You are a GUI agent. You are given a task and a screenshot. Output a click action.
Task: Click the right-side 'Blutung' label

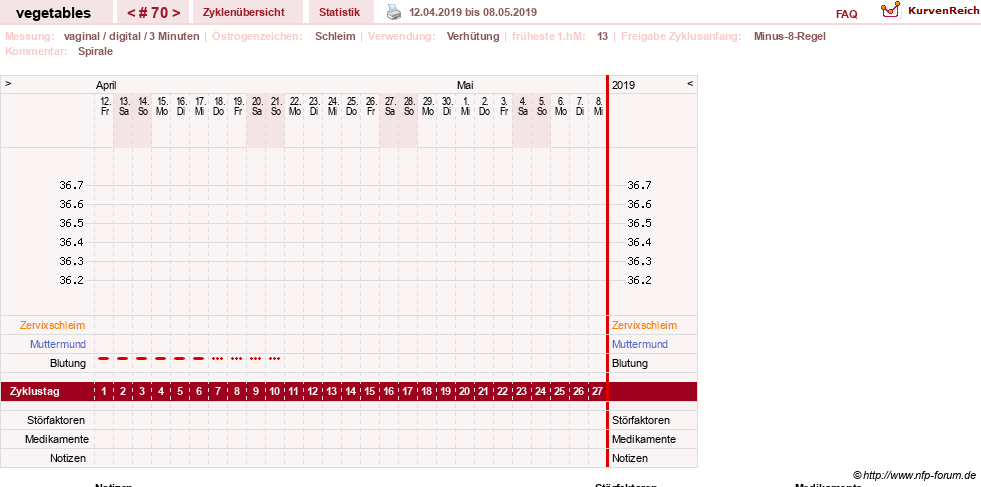[630, 363]
